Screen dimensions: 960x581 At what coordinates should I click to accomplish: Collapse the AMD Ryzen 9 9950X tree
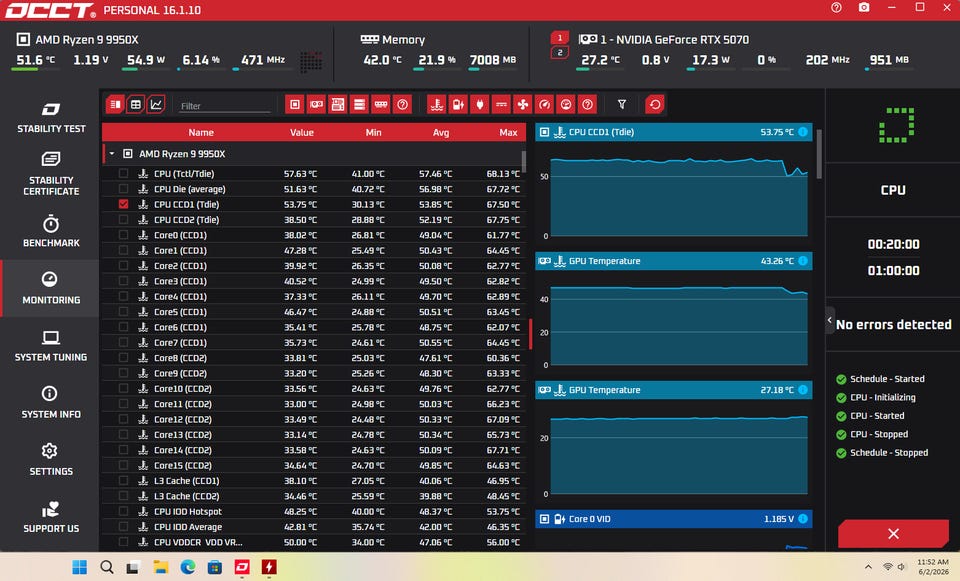[112, 154]
